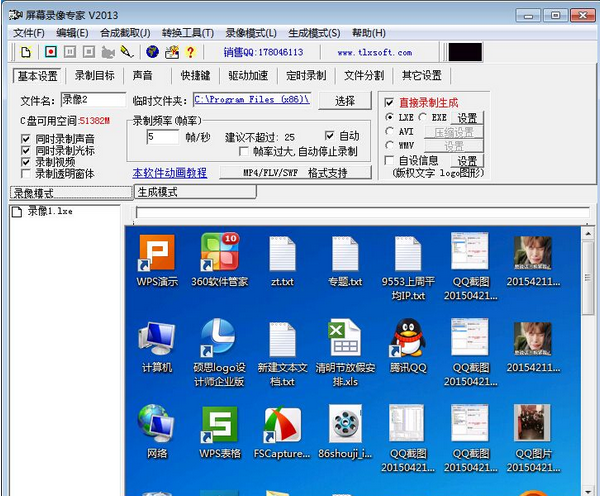600x496 pixels.
Task: Choose the WMV output radio button
Action: pos(392,145)
